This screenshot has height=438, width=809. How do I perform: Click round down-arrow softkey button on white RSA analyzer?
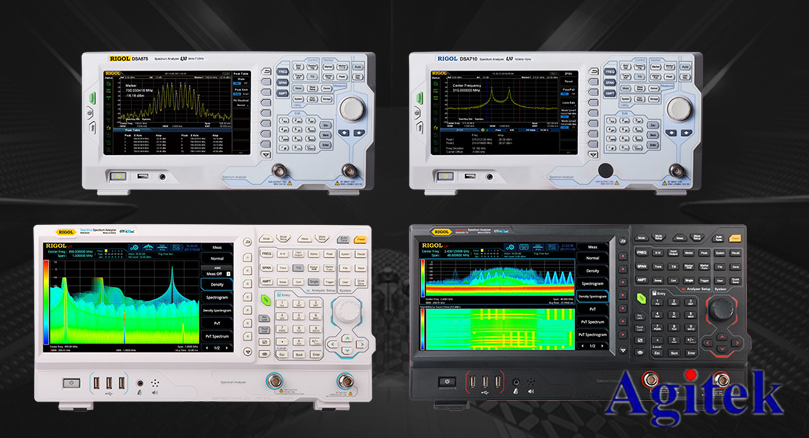pyautogui.click(x=248, y=352)
